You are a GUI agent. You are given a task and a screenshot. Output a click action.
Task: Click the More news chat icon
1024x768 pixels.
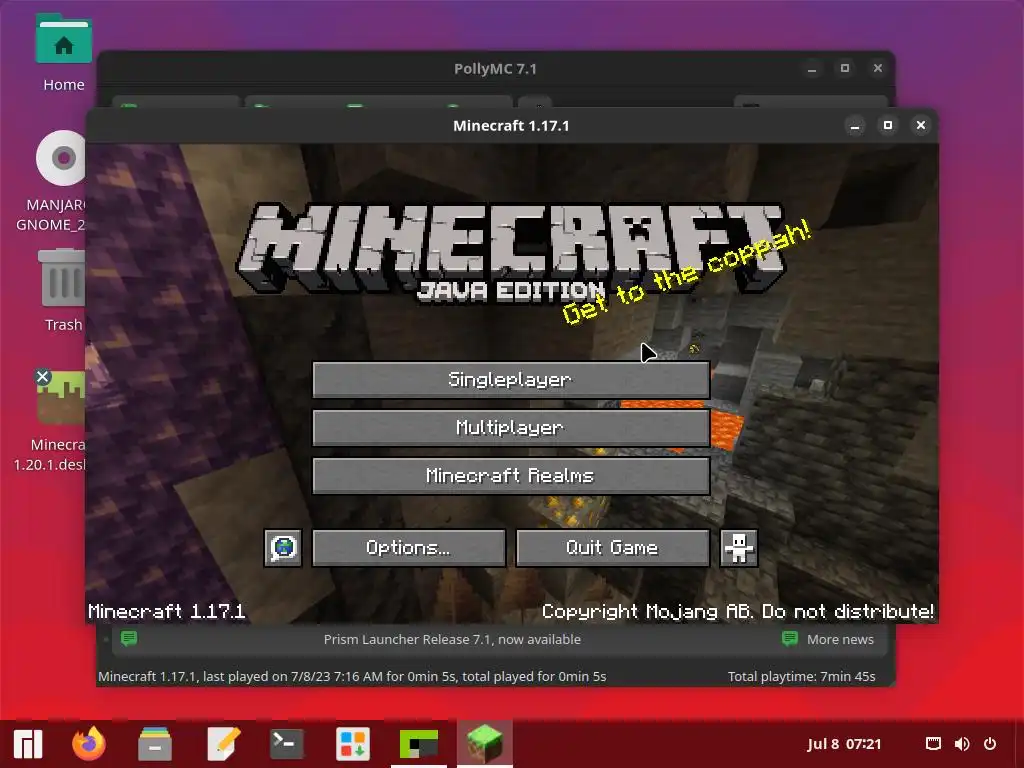pos(790,638)
